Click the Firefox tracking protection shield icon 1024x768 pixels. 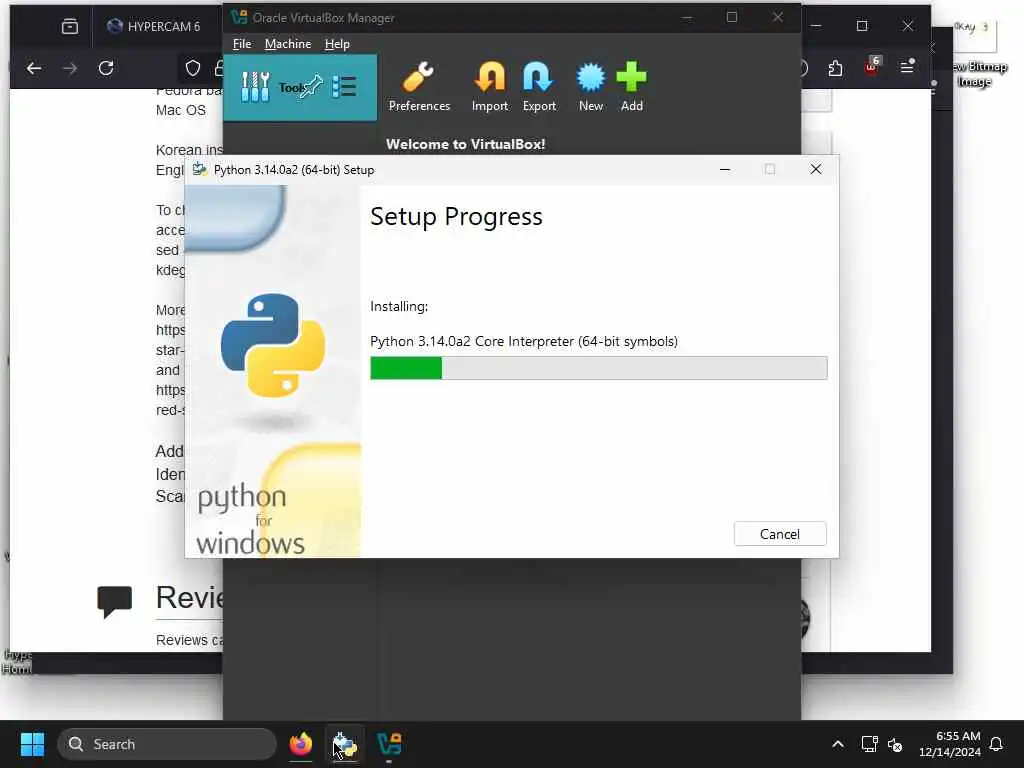click(193, 68)
